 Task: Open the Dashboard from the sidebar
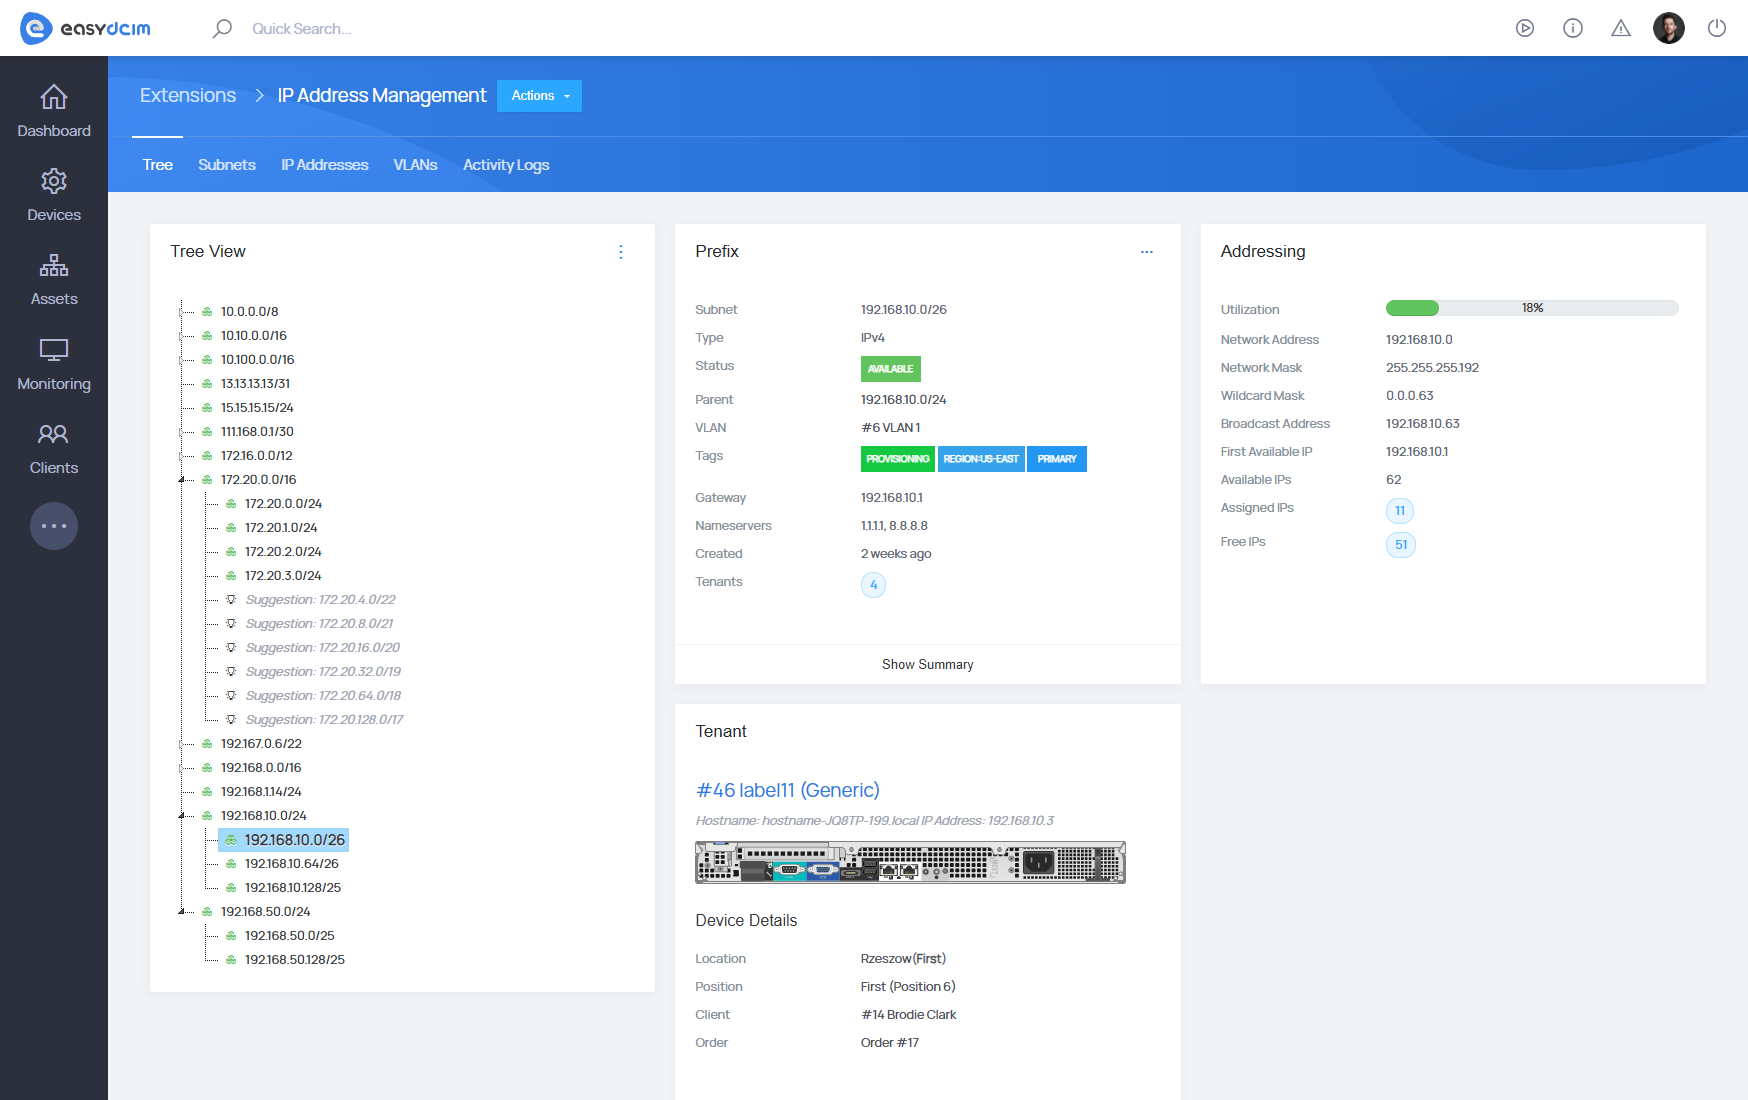[x=54, y=111]
